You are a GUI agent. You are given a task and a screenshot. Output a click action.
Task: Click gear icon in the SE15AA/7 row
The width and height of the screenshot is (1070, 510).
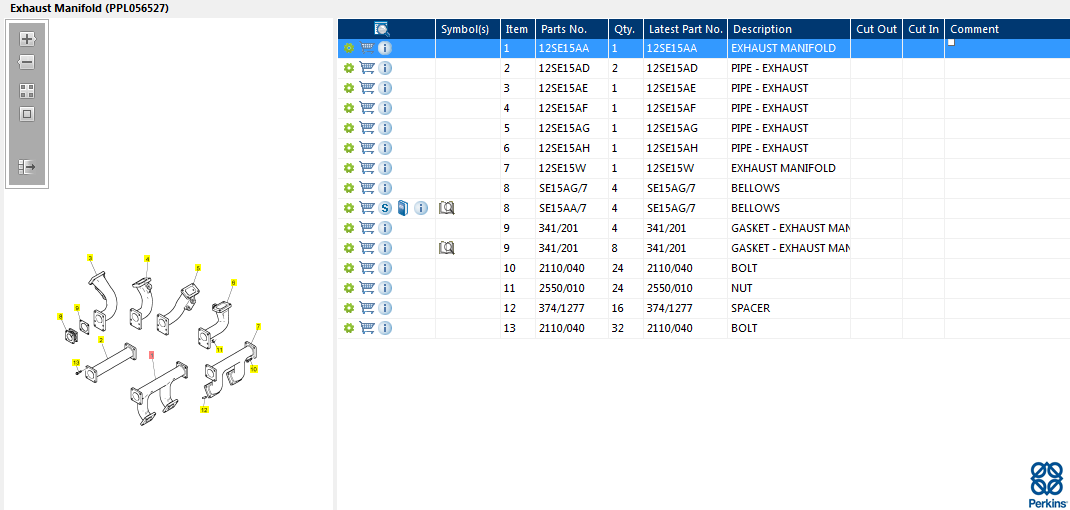[349, 208]
